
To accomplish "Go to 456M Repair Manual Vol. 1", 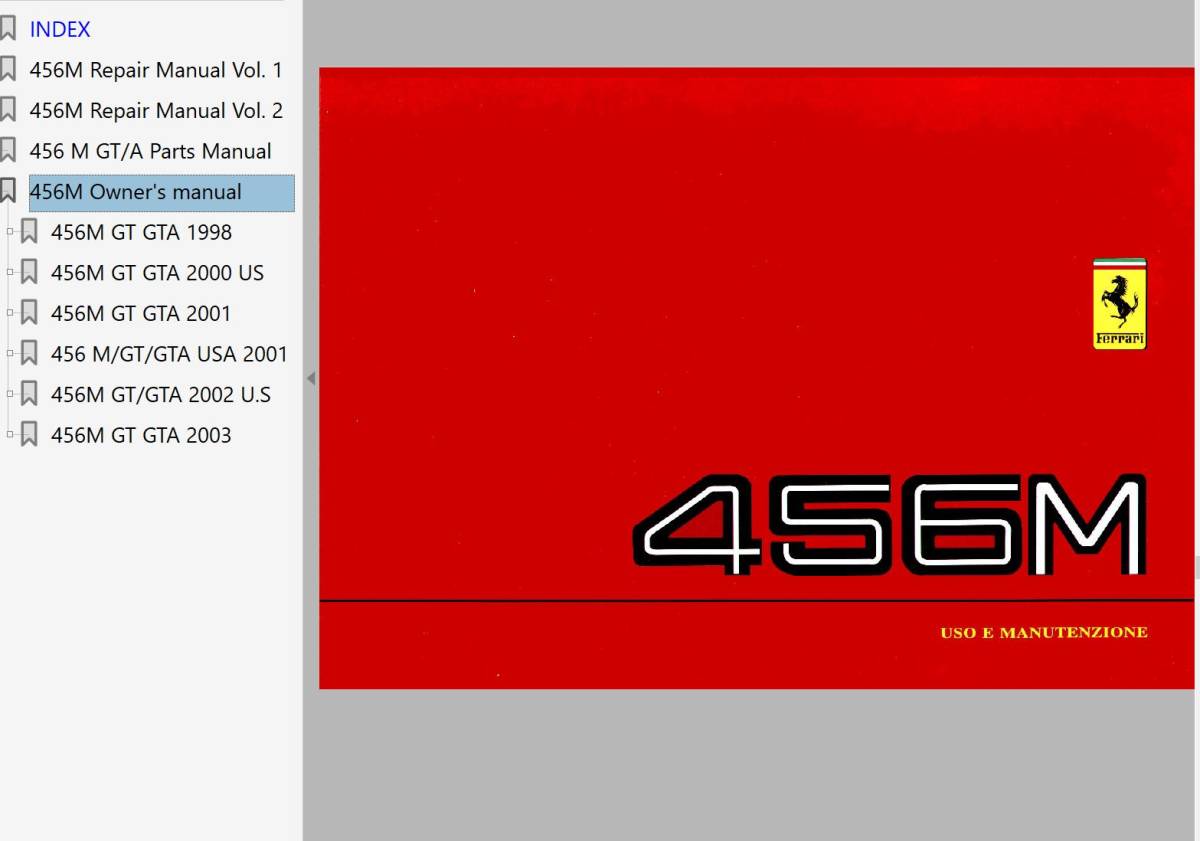I will [x=156, y=70].
